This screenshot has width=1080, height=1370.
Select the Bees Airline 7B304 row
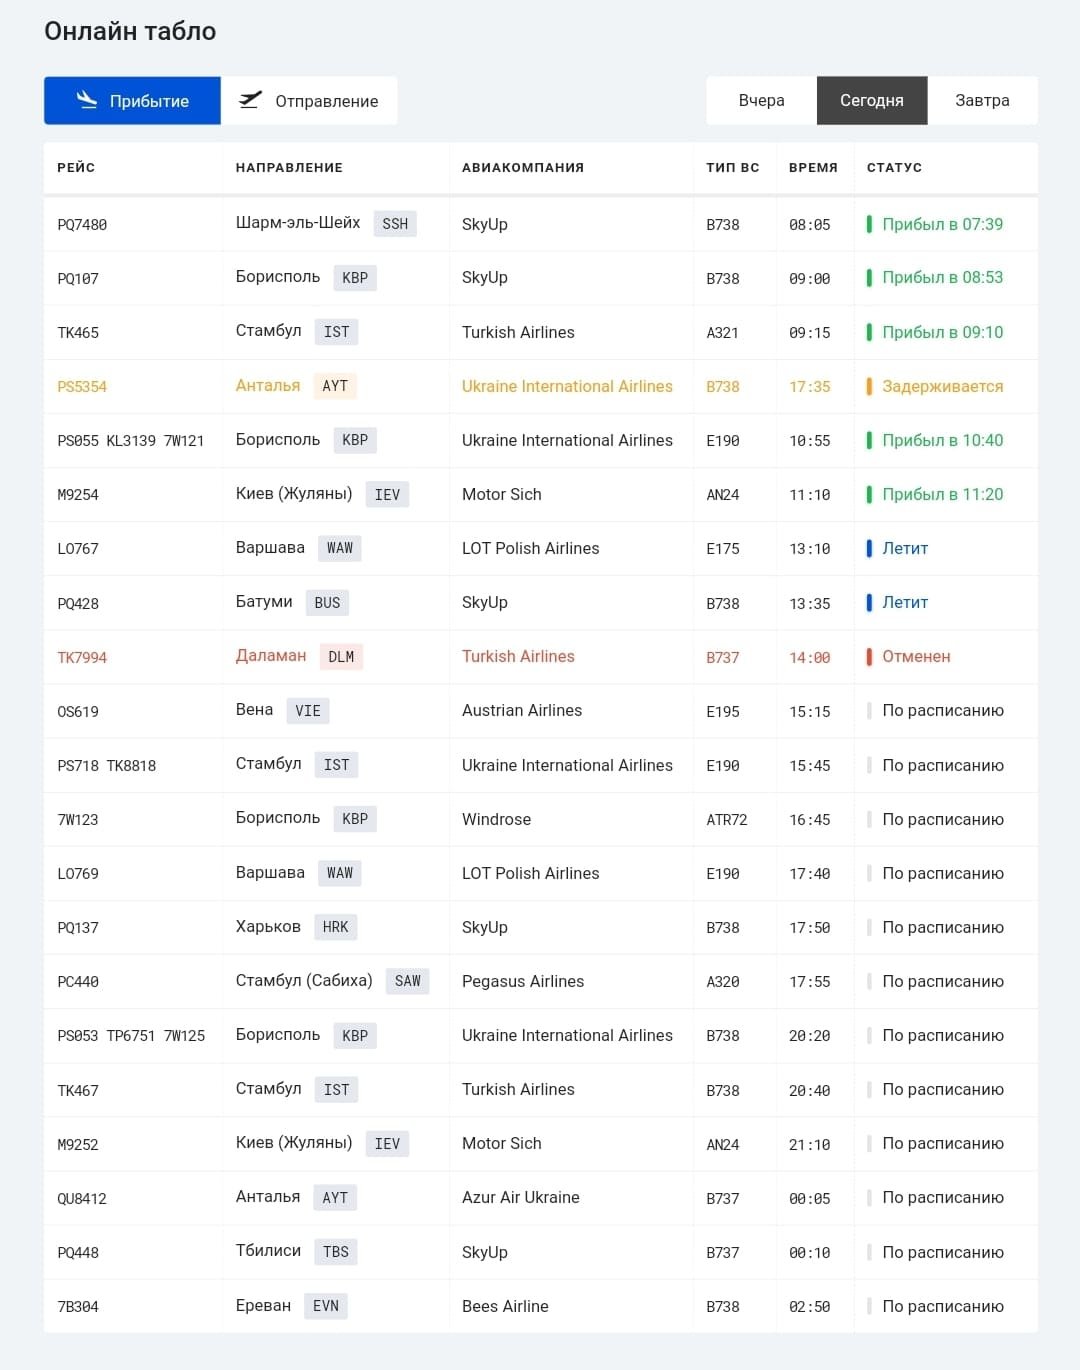tap(541, 1306)
